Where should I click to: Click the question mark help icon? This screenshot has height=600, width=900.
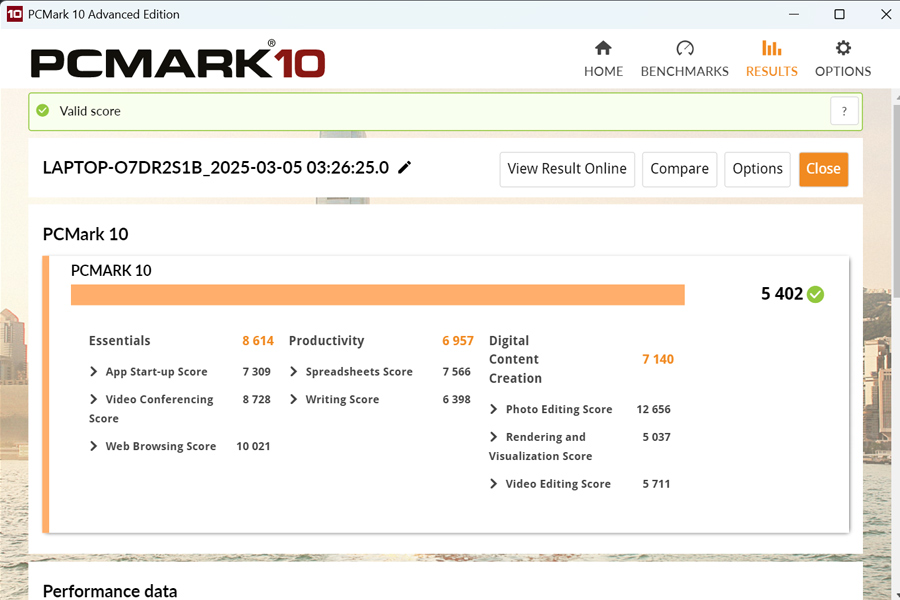coord(844,111)
